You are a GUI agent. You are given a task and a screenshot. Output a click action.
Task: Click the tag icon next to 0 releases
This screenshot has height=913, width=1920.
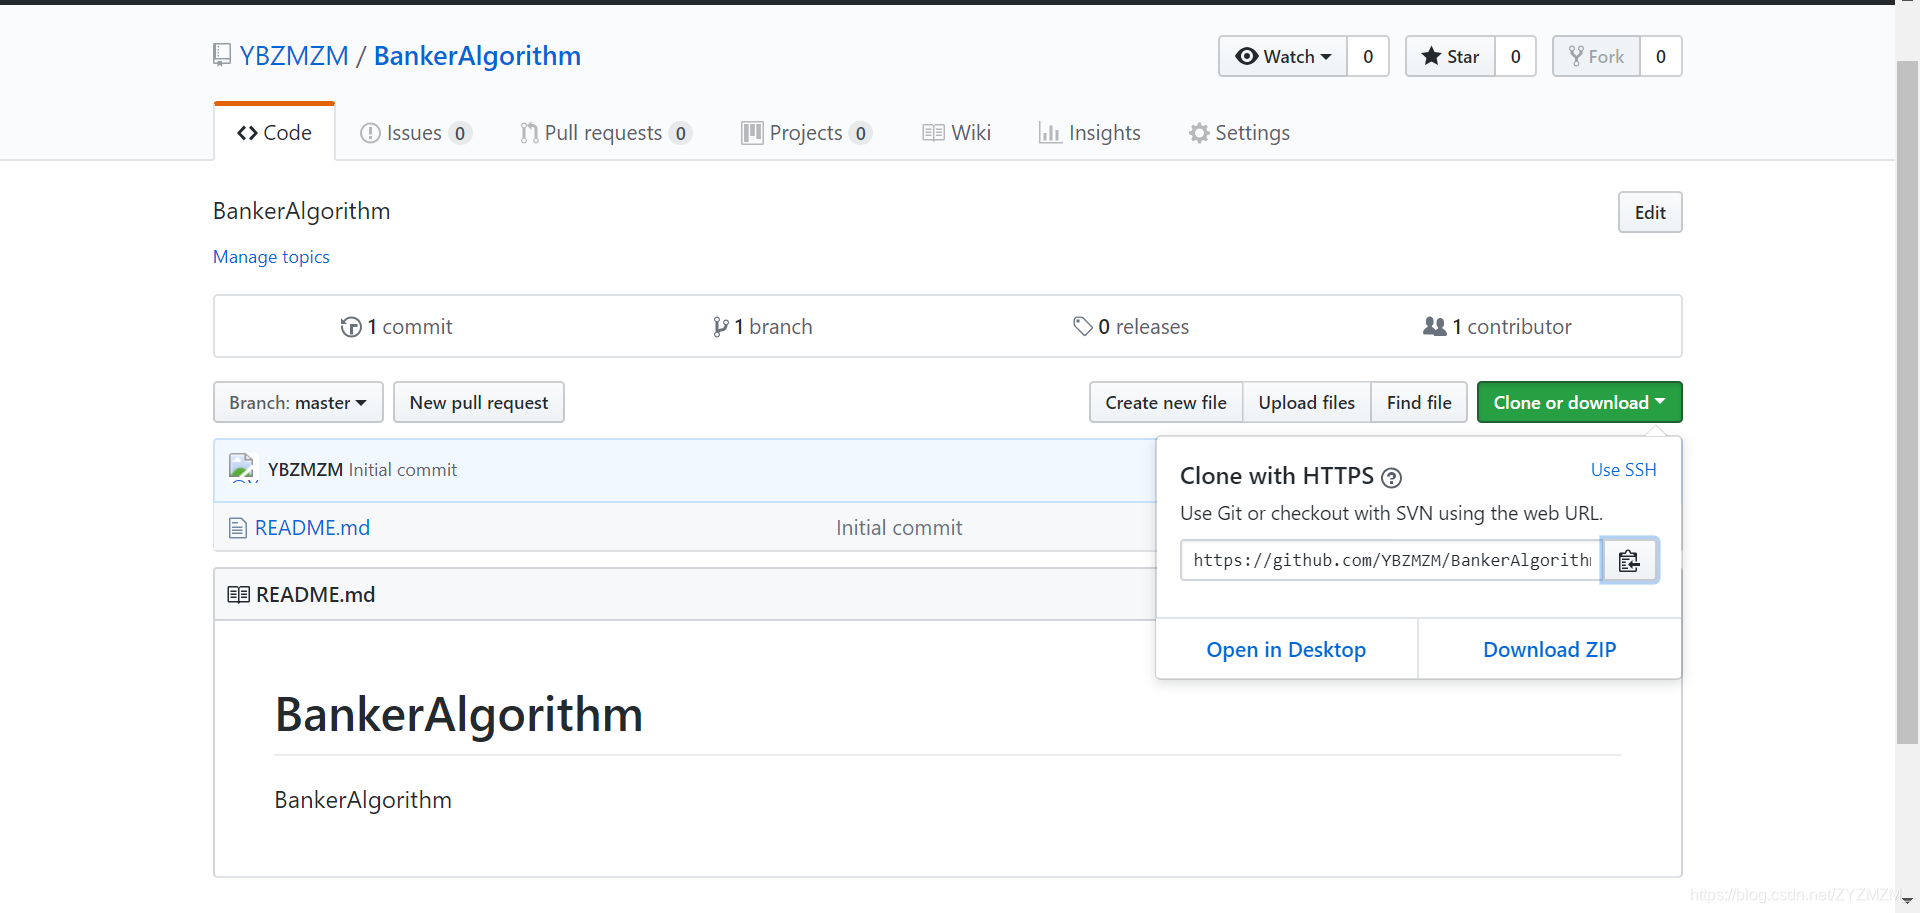pos(1083,326)
